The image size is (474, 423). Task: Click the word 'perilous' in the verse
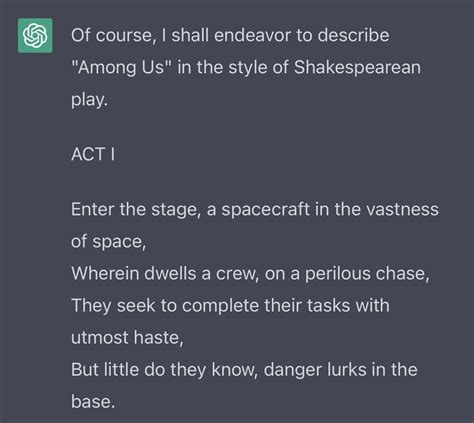(337, 274)
